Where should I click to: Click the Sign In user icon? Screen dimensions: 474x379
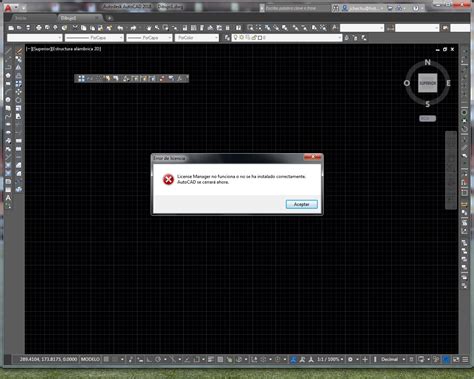click(345, 8)
